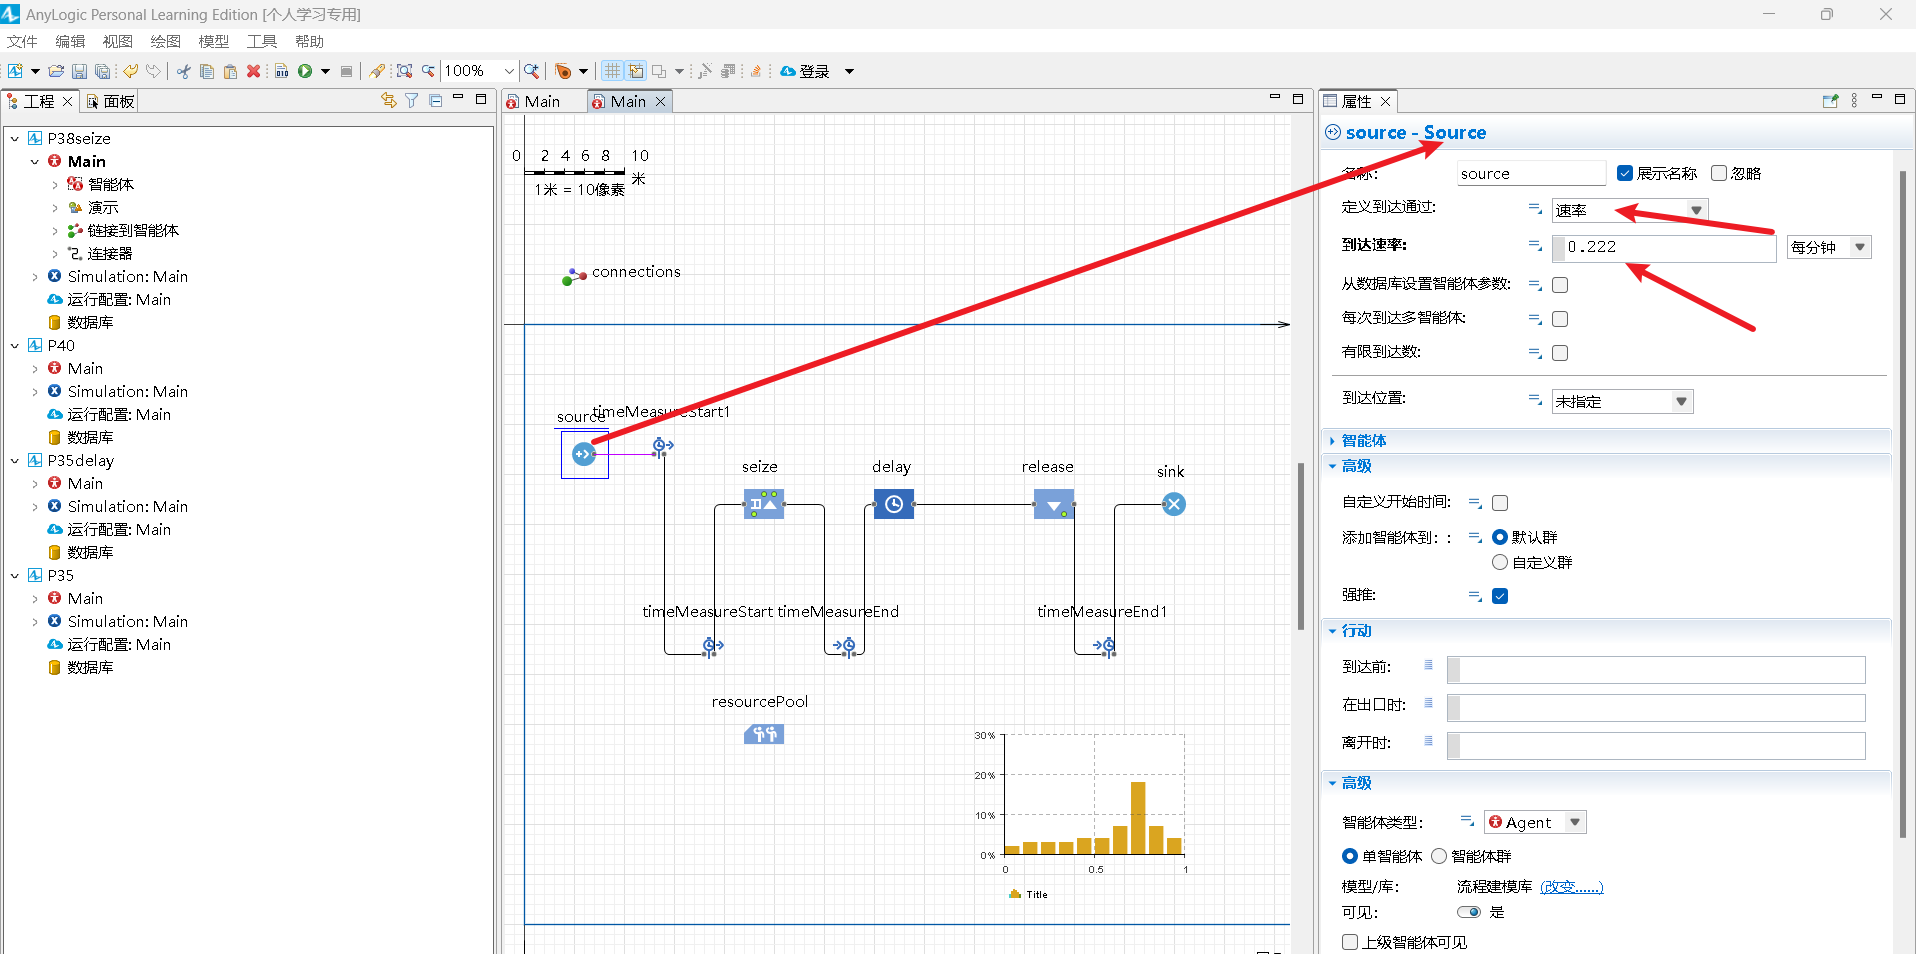Select the delay clock block
Screen dimensions: 1916x954
point(894,504)
